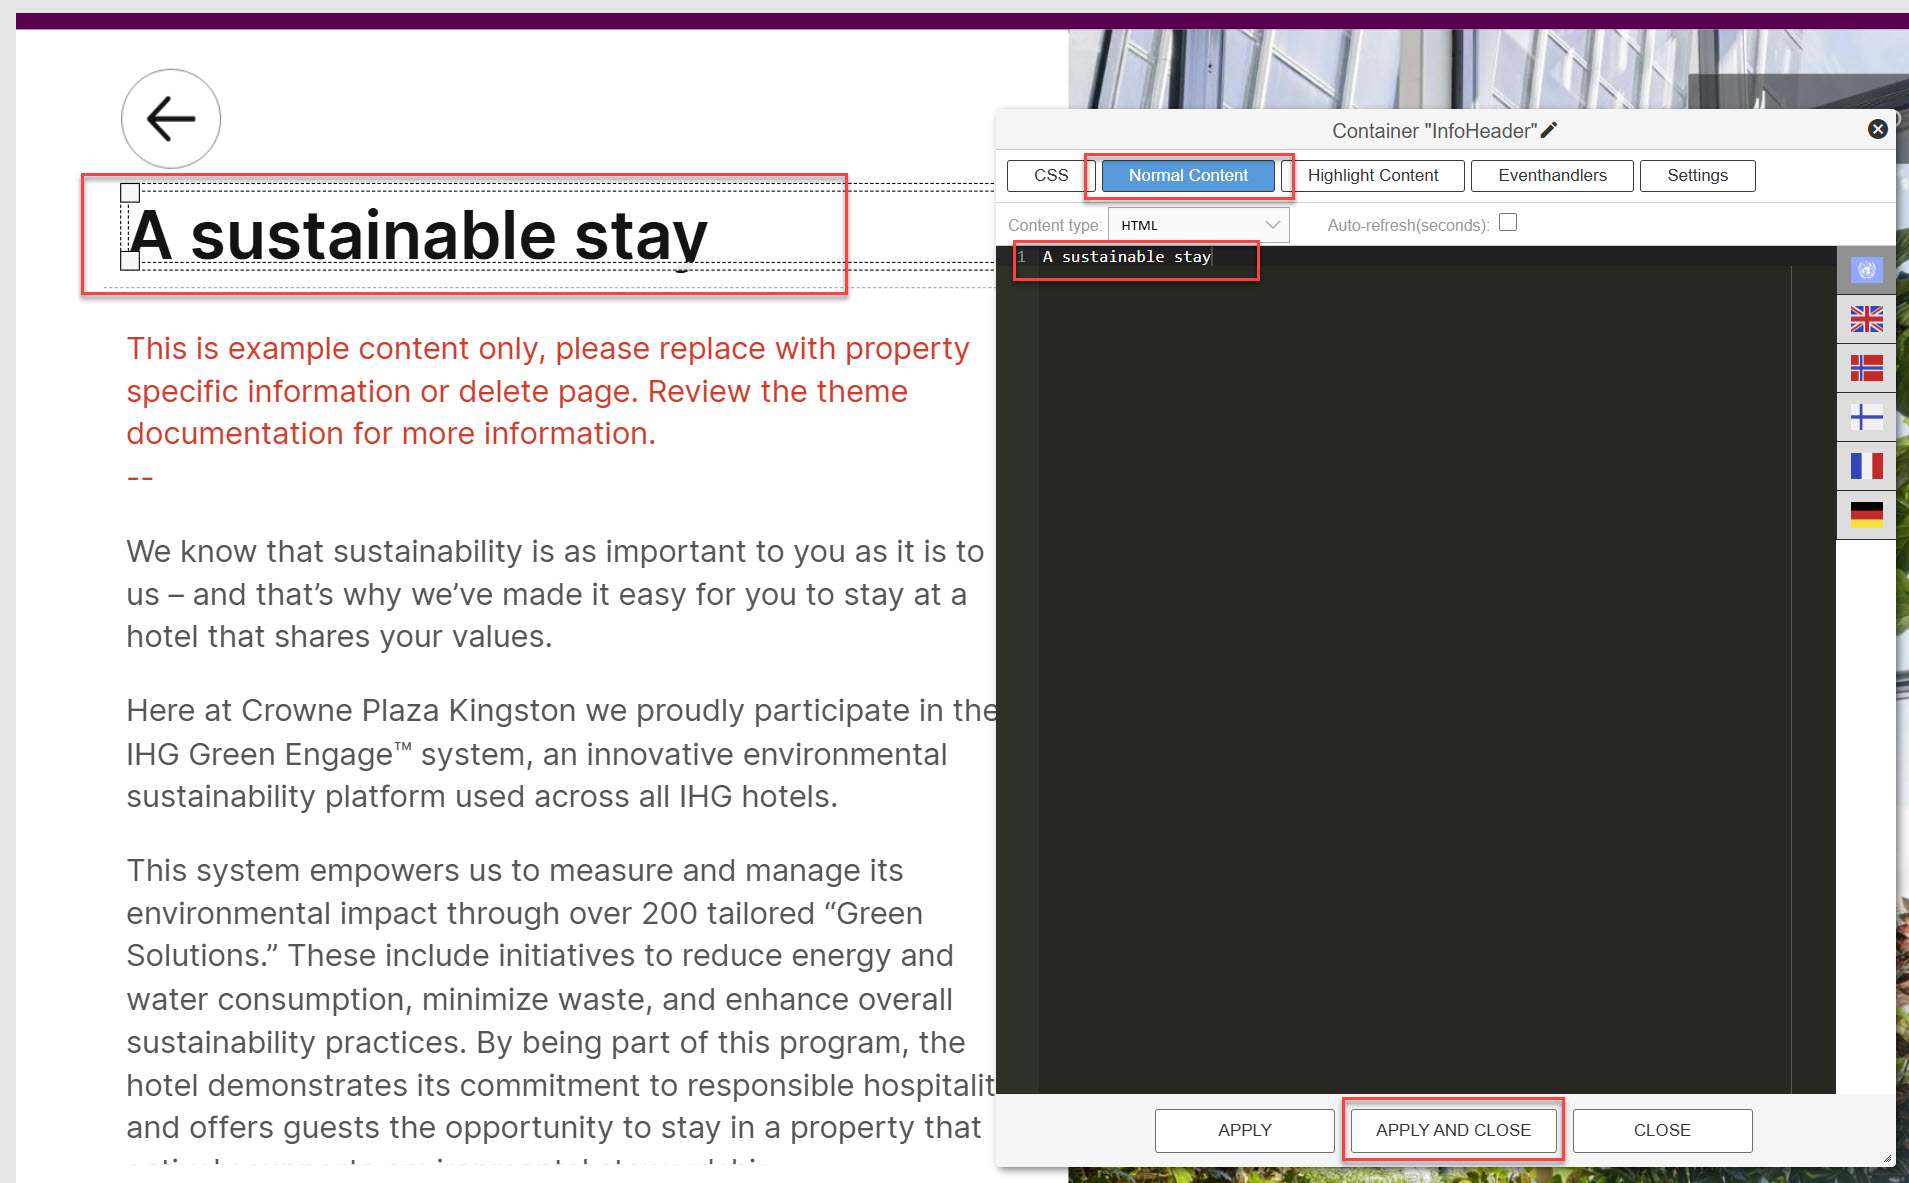This screenshot has height=1183, width=1909.
Task: Open the Eventhandlers tab
Action: 1551,176
